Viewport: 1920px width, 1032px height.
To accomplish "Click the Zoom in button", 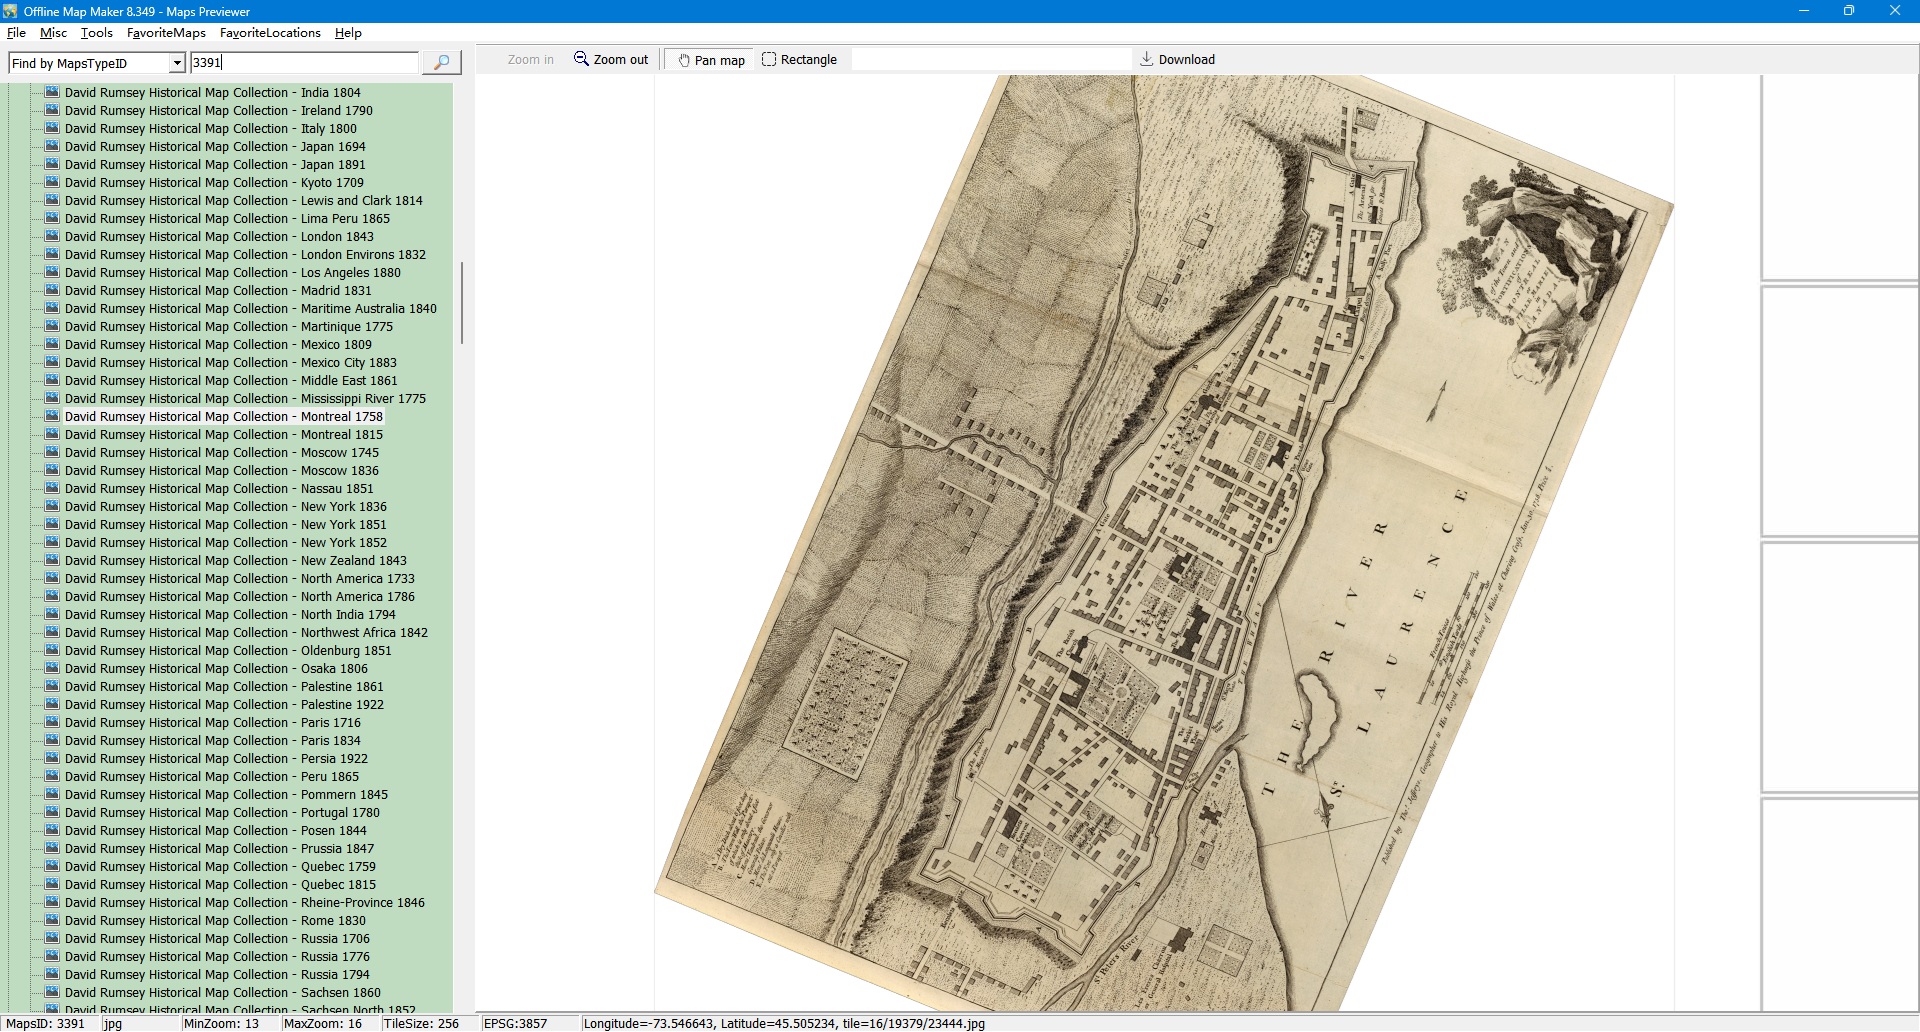I will (x=530, y=60).
